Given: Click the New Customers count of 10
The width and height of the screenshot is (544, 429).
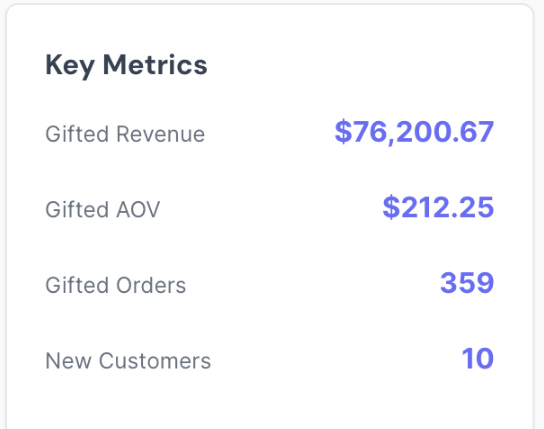Looking at the screenshot, I should pos(477,358).
